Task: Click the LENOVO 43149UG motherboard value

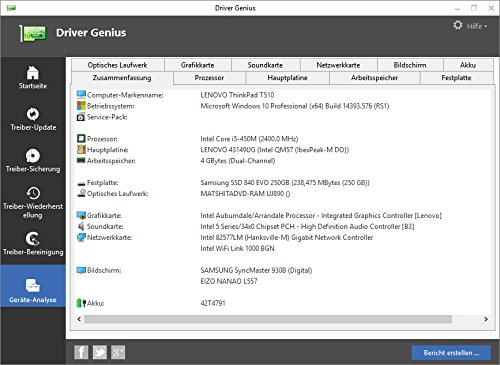Action: pos(275,150)
